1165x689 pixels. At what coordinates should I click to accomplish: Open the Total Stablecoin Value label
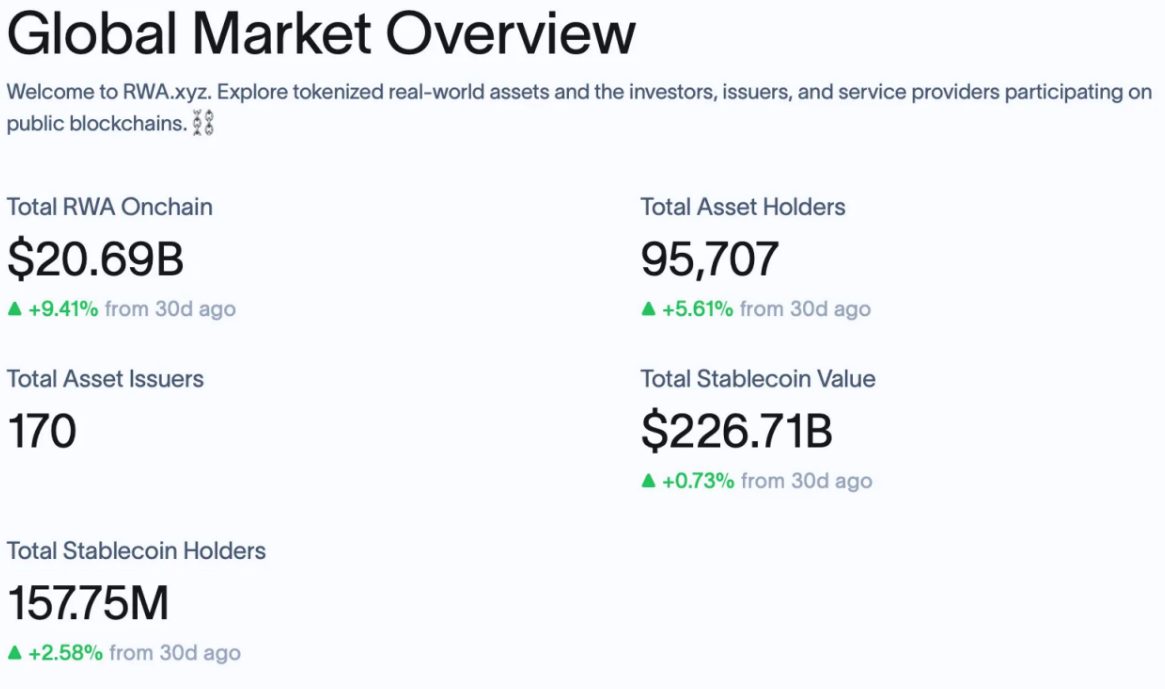click(x=758, y=379)
